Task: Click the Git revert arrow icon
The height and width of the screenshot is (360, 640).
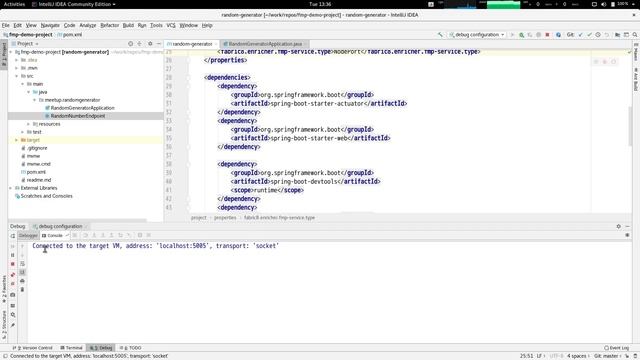Action: (607, 35)
